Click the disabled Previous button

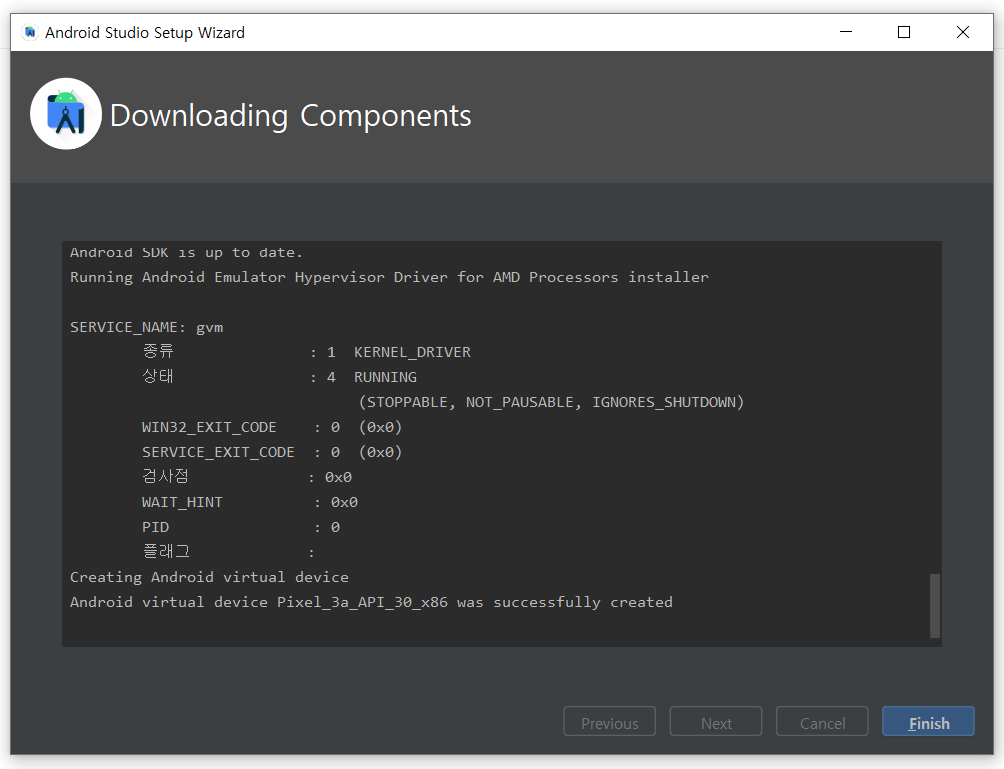point(609,722)
